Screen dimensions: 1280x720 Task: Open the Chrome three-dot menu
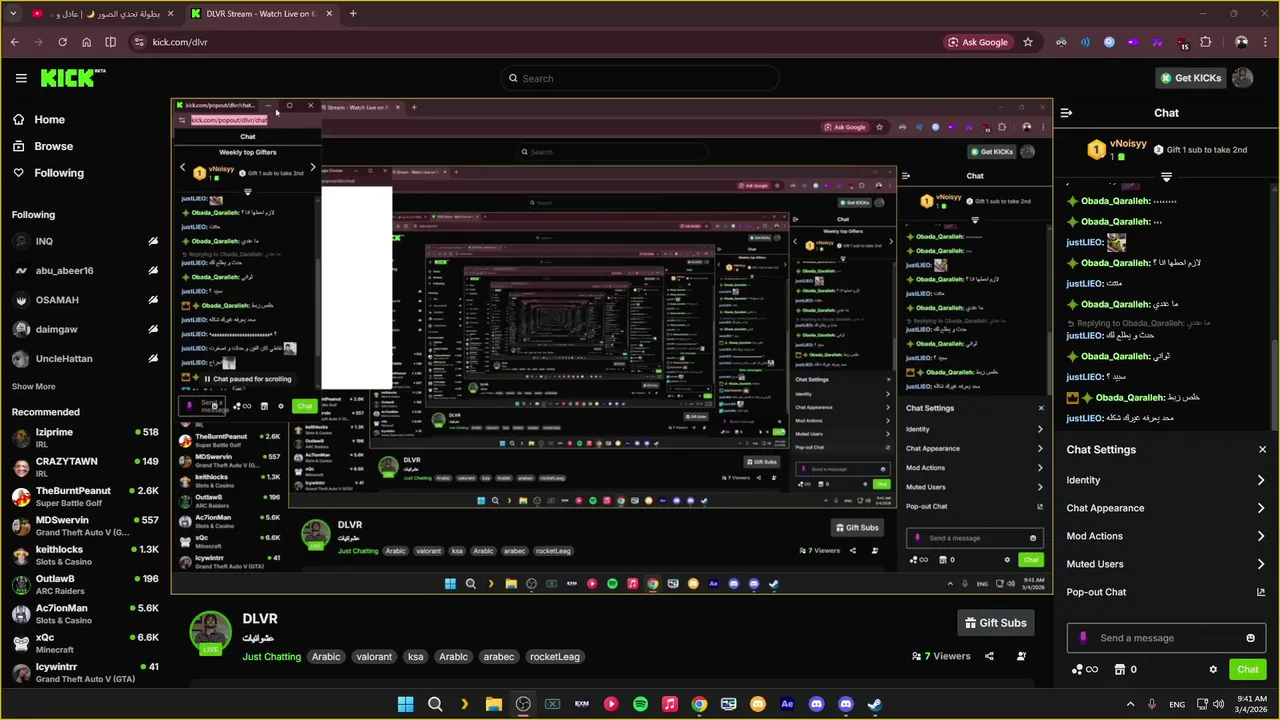tap(1265, 42)
